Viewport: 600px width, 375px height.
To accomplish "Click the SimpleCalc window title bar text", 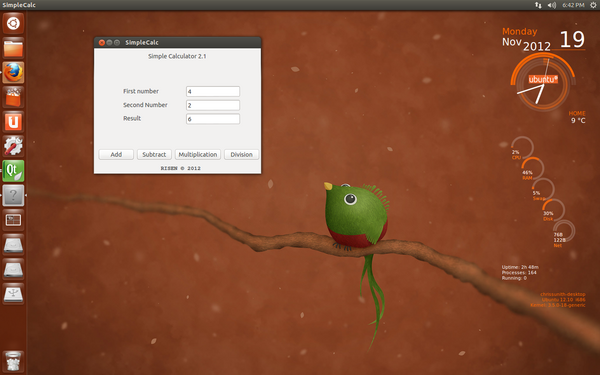I will (142, 42).
